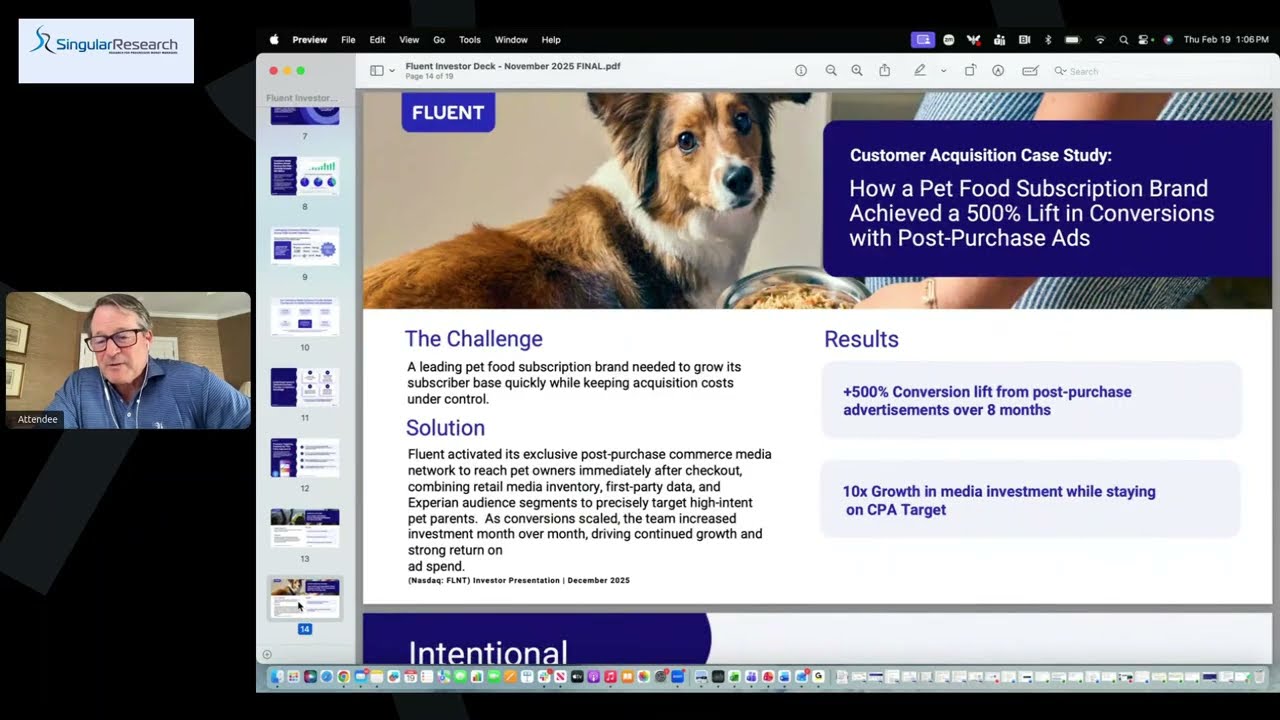The image size is (1280, 720).
Task: Select page 9 thumbnail in sidebar
Action: click(x=305, y=246)
